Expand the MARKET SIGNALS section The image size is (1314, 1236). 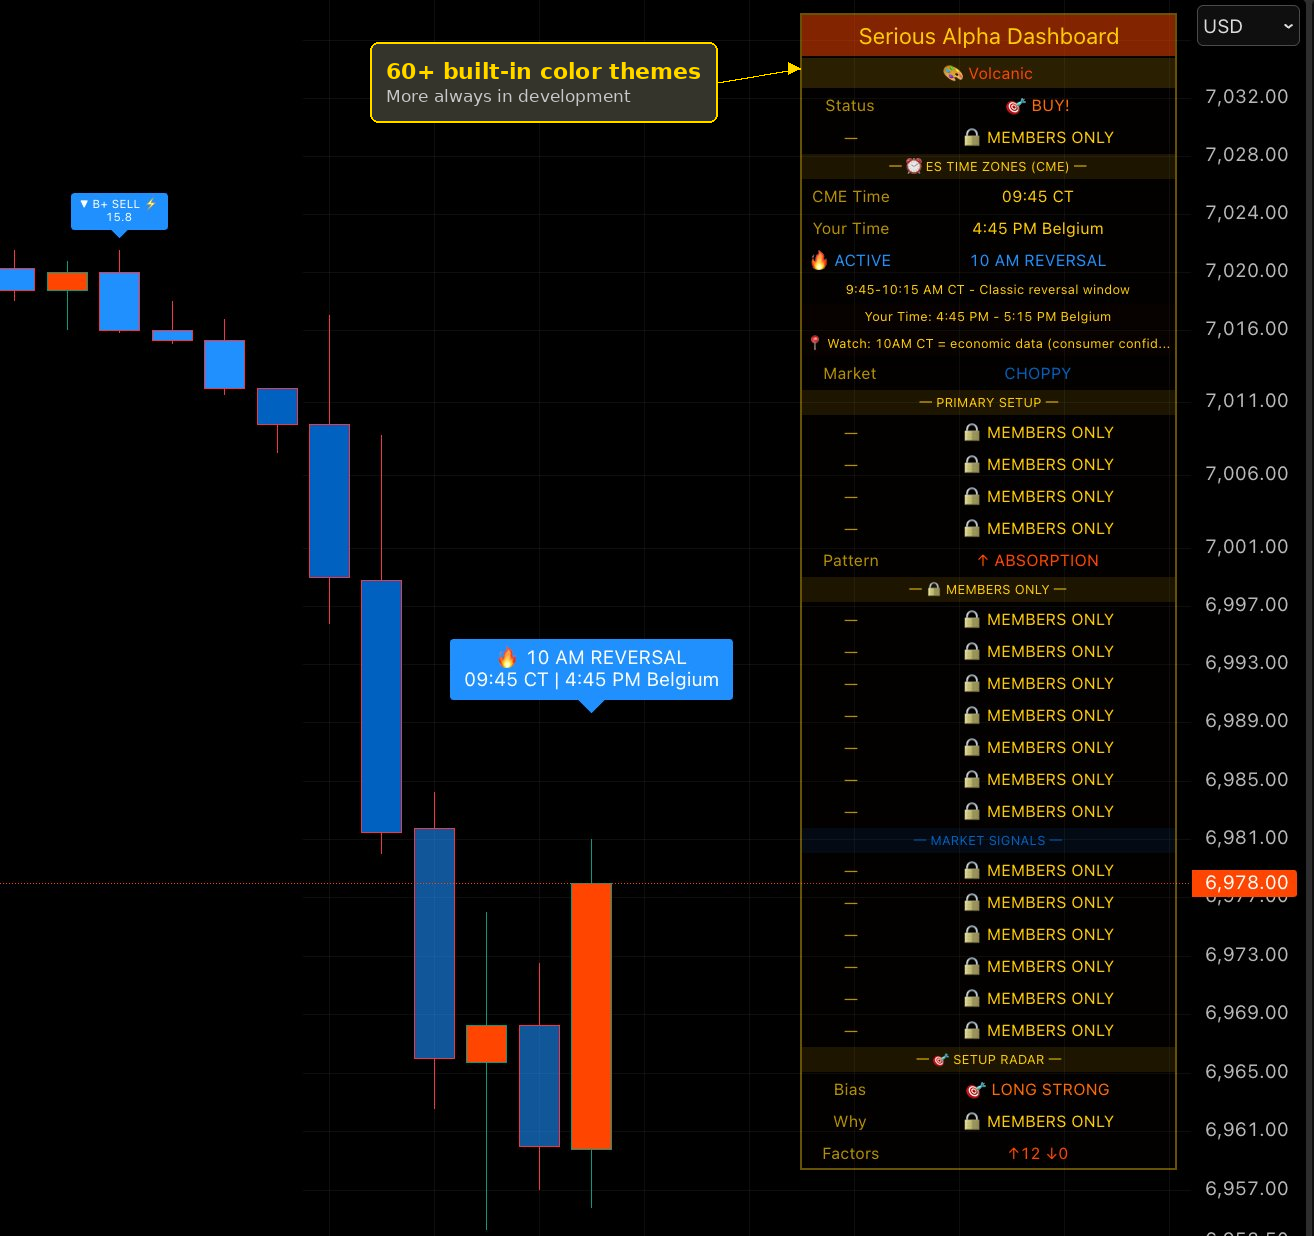click(x=988, y=840)
